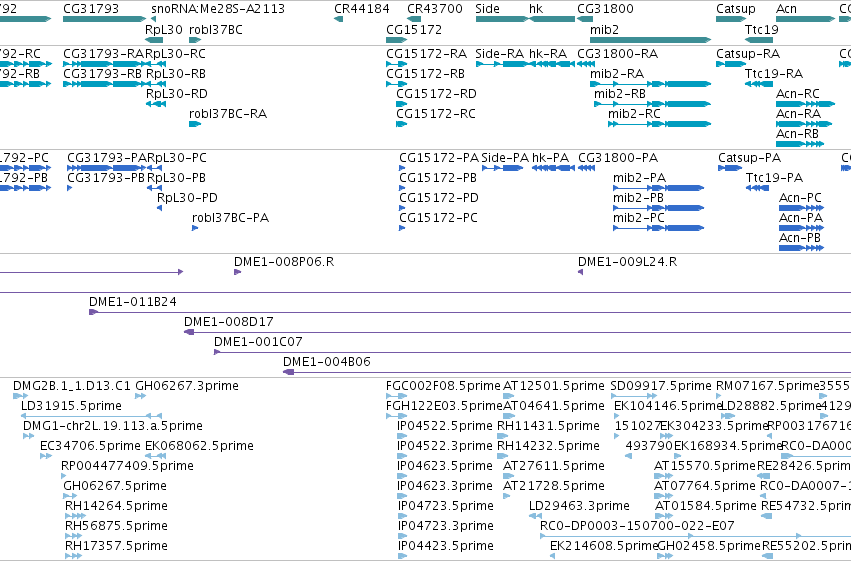Select protein Ttc19-PA
The height and width of the screenshot is (561, 851).
coord(774,178)
